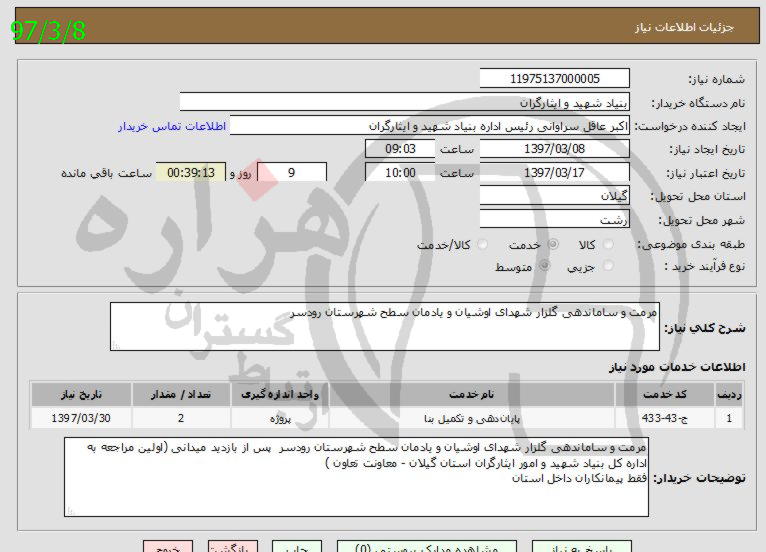Click the کد خدمت column header
This screenshot has width=766, height=552.
click(664, 395)
